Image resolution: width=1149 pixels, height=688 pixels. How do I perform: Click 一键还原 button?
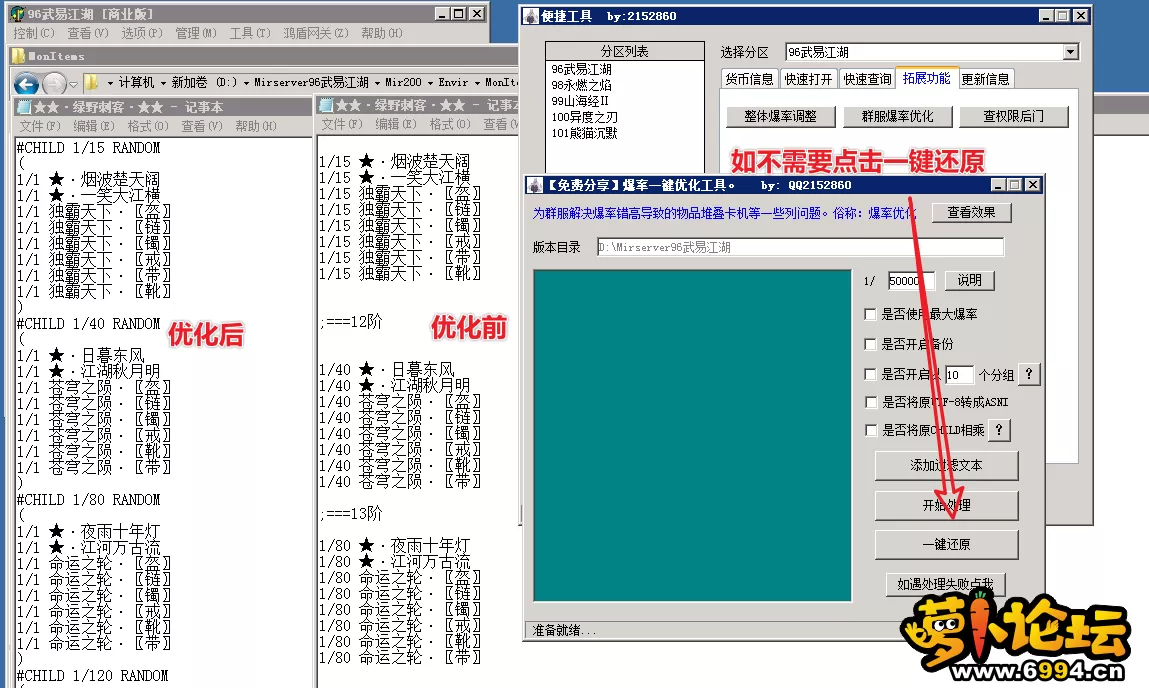(946, 544)
